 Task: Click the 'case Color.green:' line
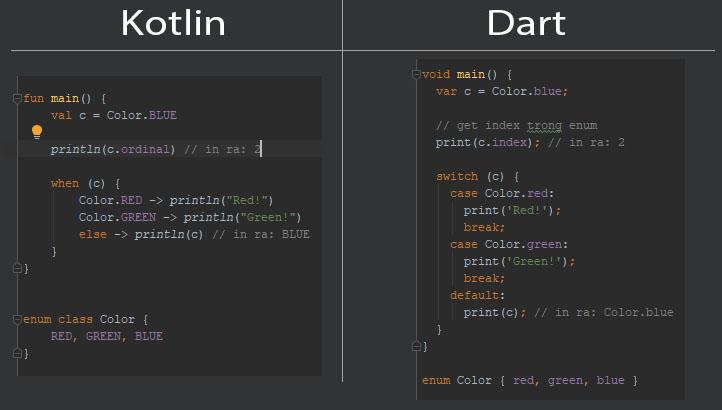point(509,244)
